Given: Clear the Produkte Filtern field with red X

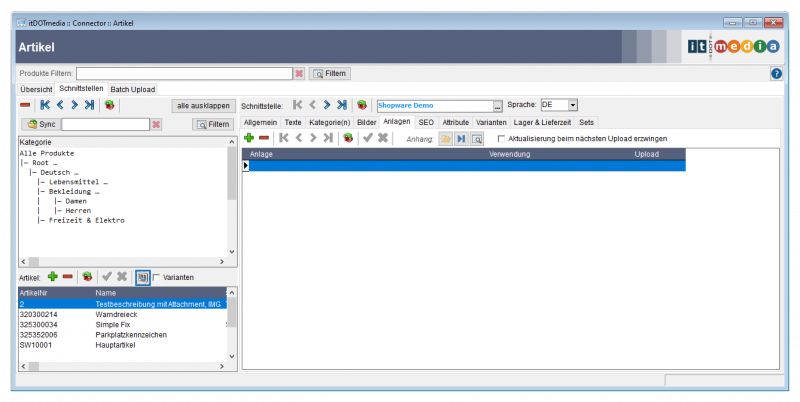Looking at the screenshot, I should [299, 73].
